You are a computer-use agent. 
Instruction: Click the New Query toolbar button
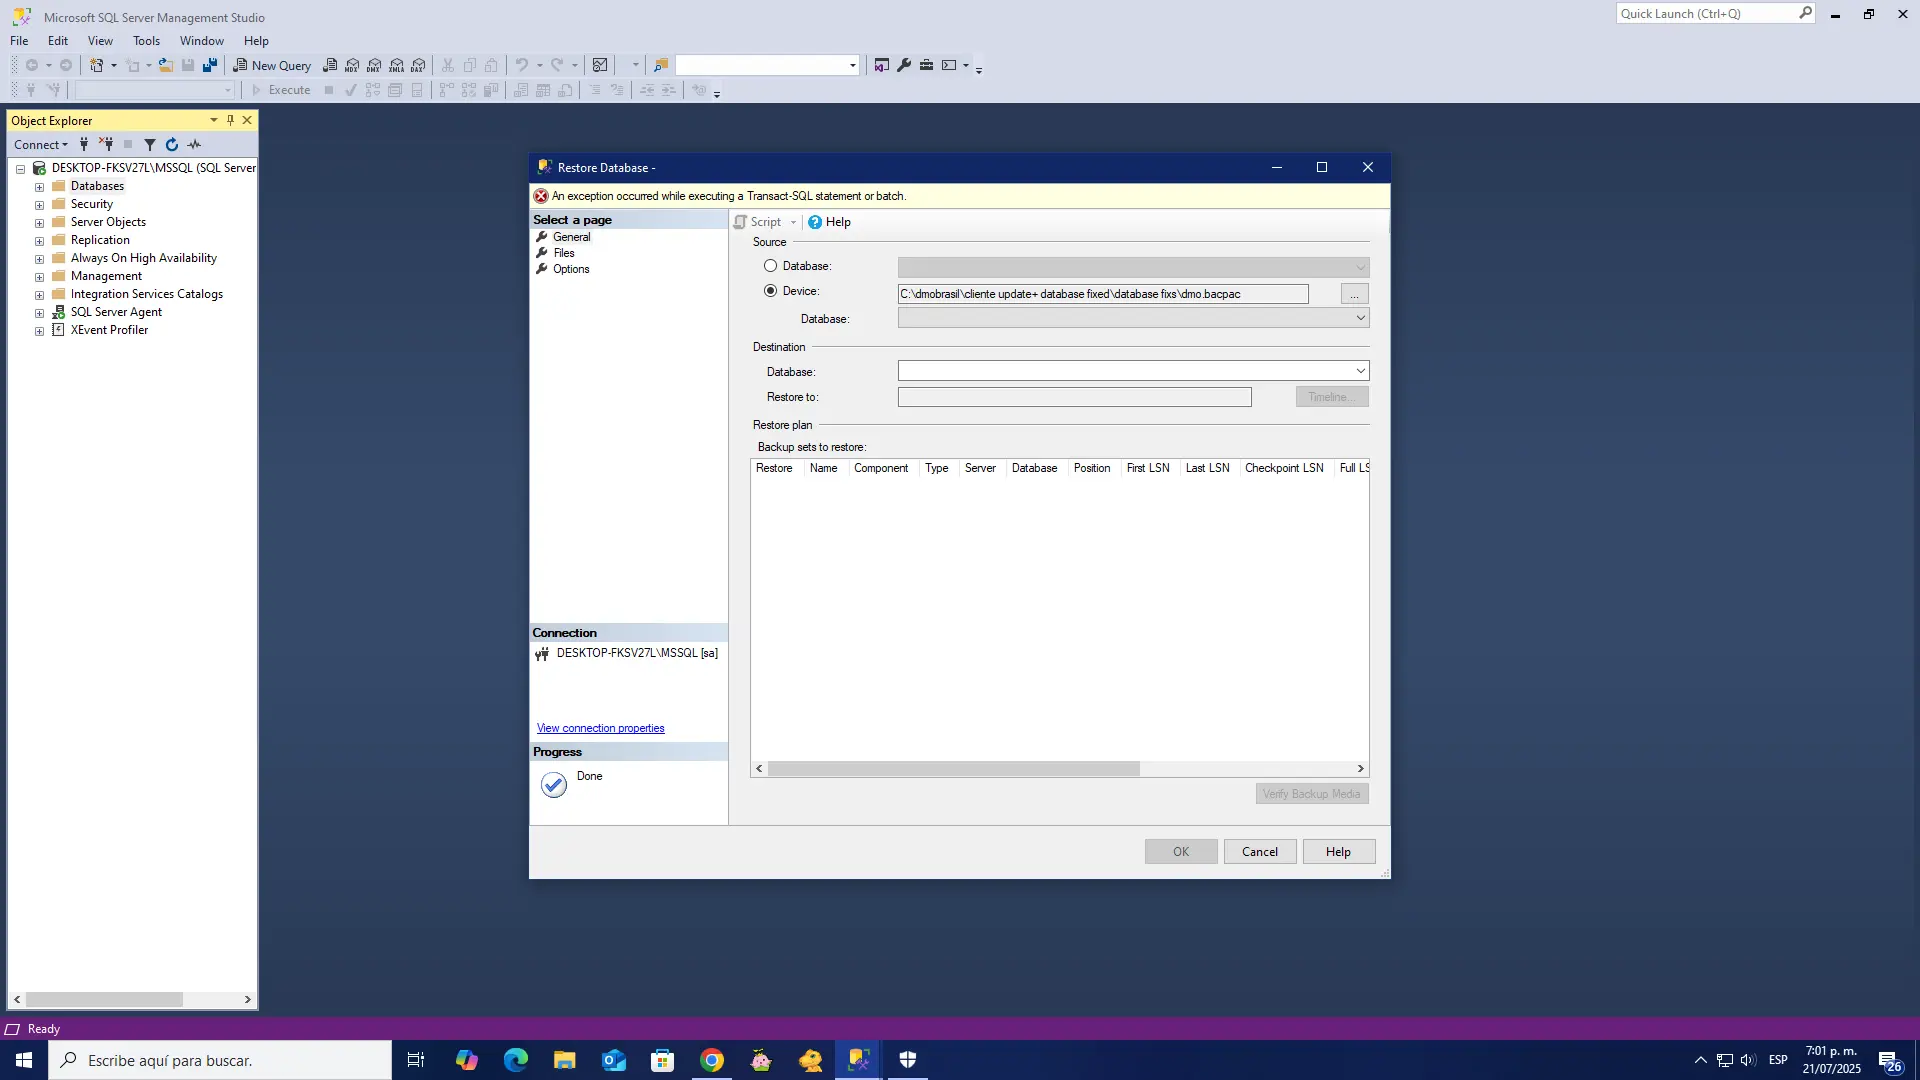272,65
